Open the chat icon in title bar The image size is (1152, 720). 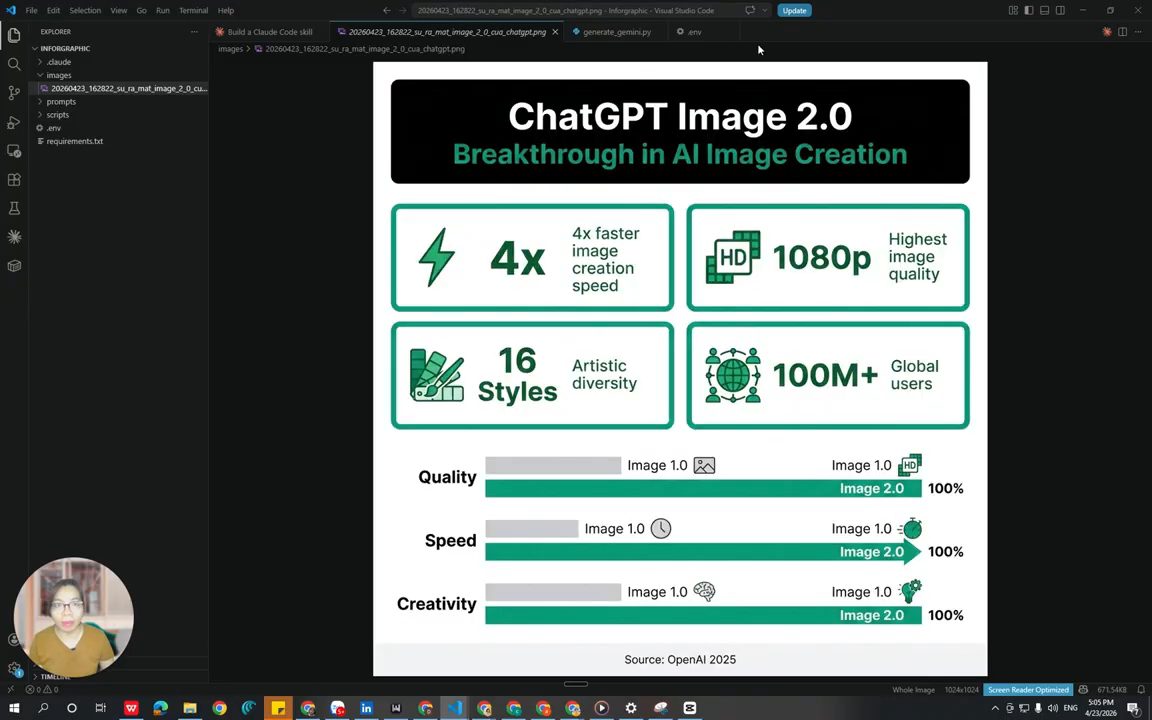point(750,10)
